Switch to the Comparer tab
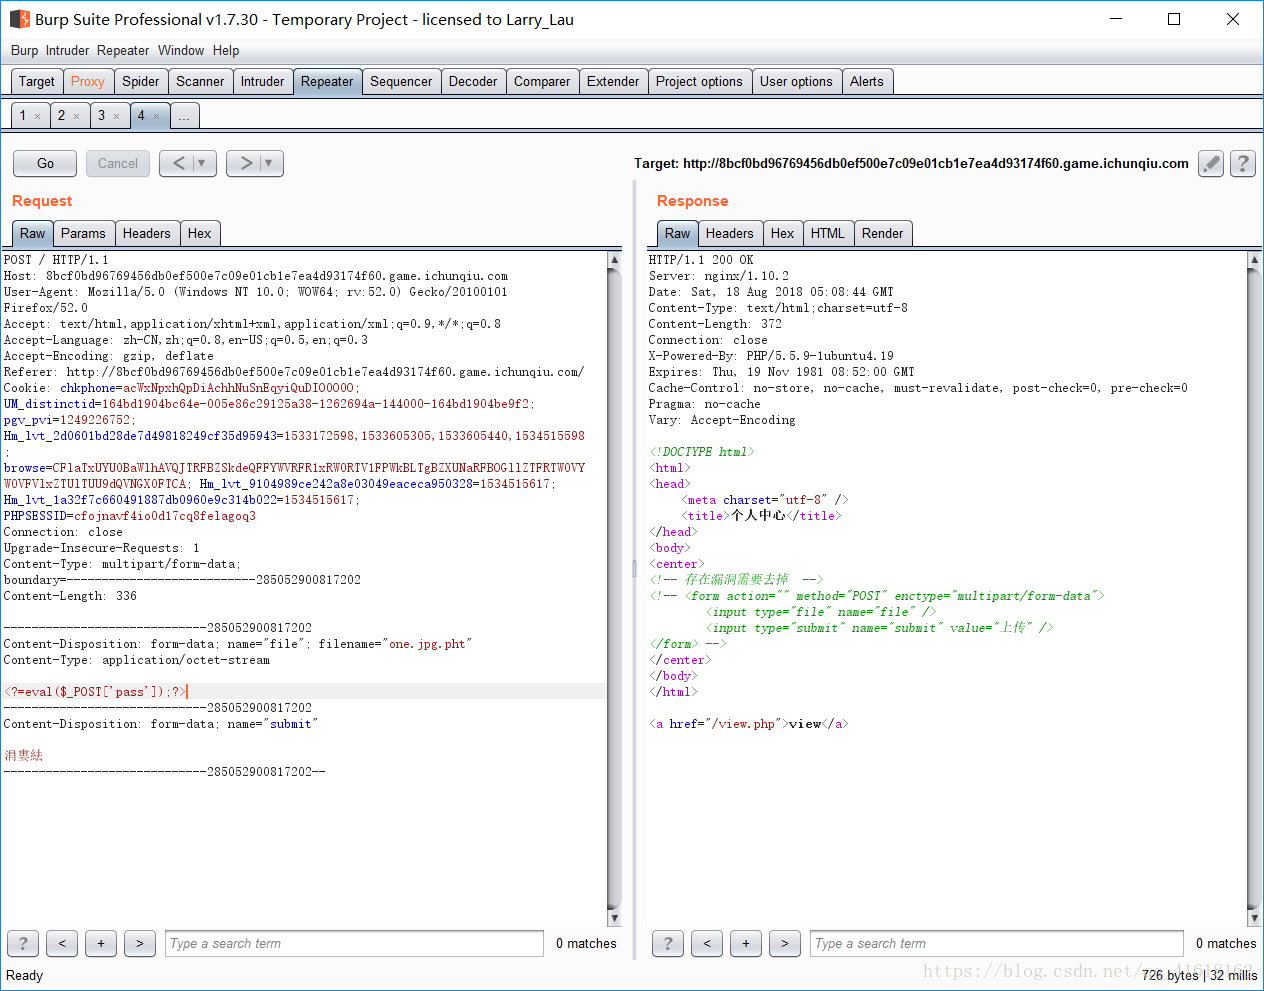The width and height of the screenshot is (1264, 991). 542,81
